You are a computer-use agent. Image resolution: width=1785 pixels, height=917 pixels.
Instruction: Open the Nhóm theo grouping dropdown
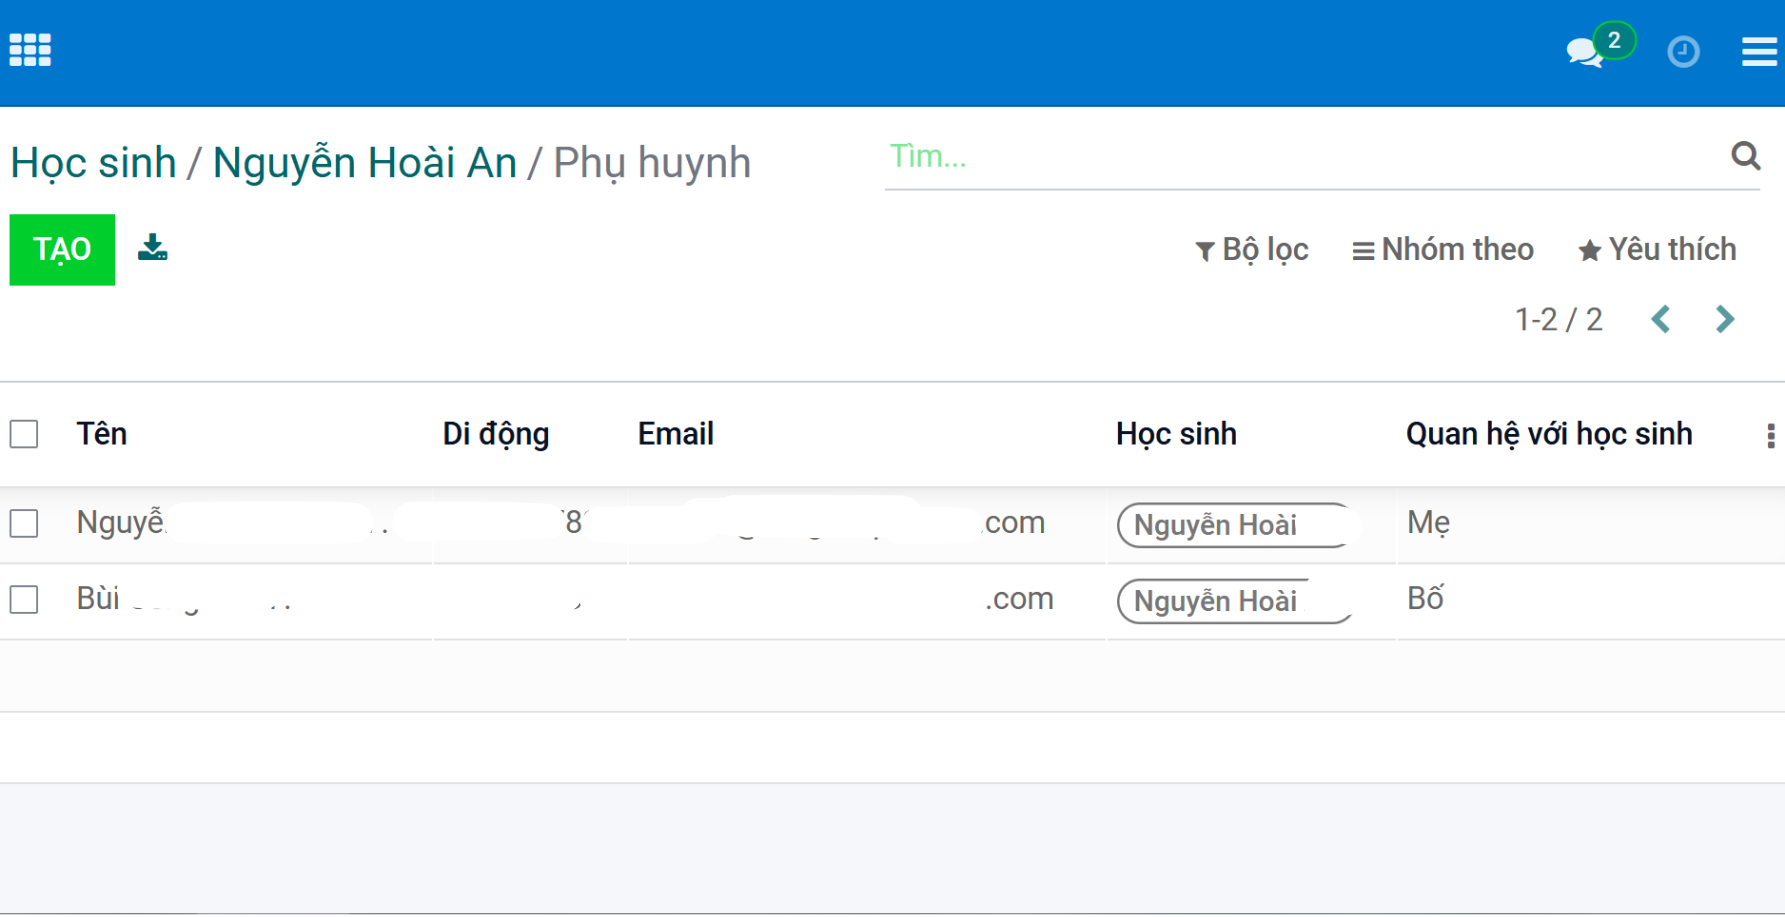pos(1443,249)
